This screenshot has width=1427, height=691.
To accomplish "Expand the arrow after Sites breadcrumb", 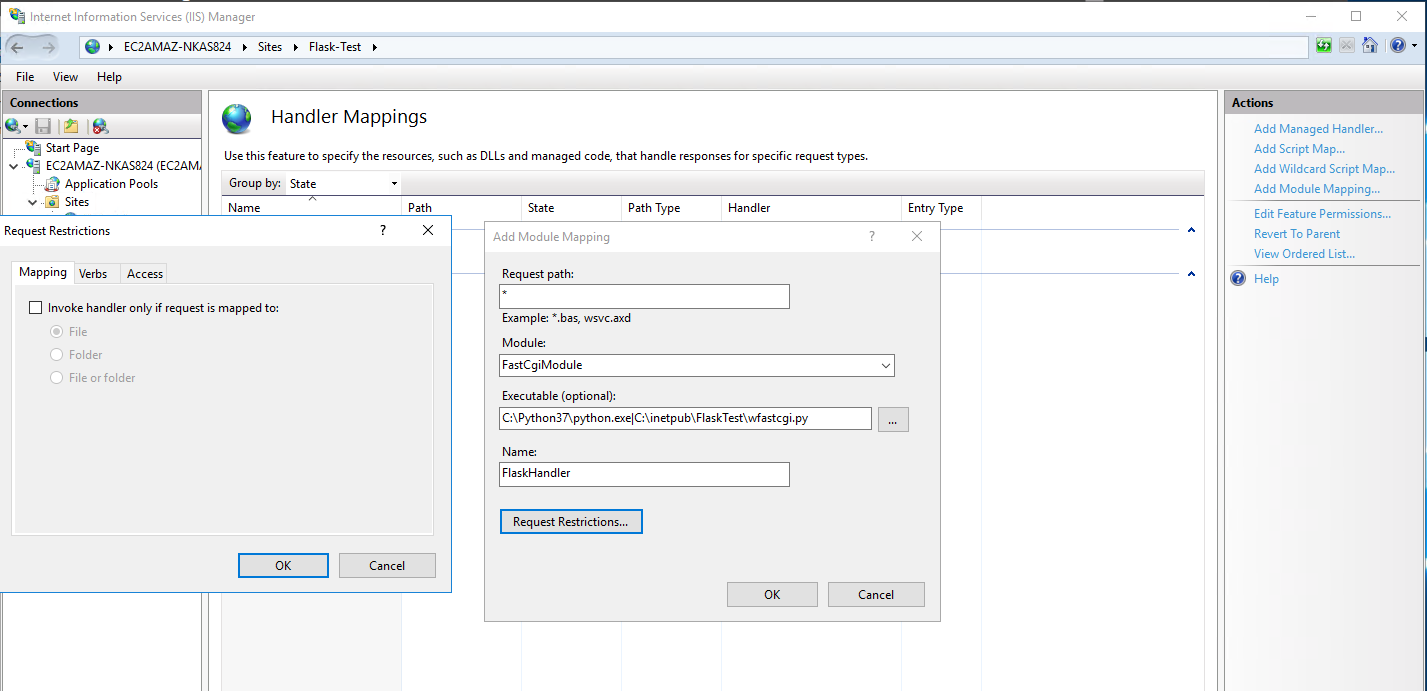I will (x=296, y=47).
